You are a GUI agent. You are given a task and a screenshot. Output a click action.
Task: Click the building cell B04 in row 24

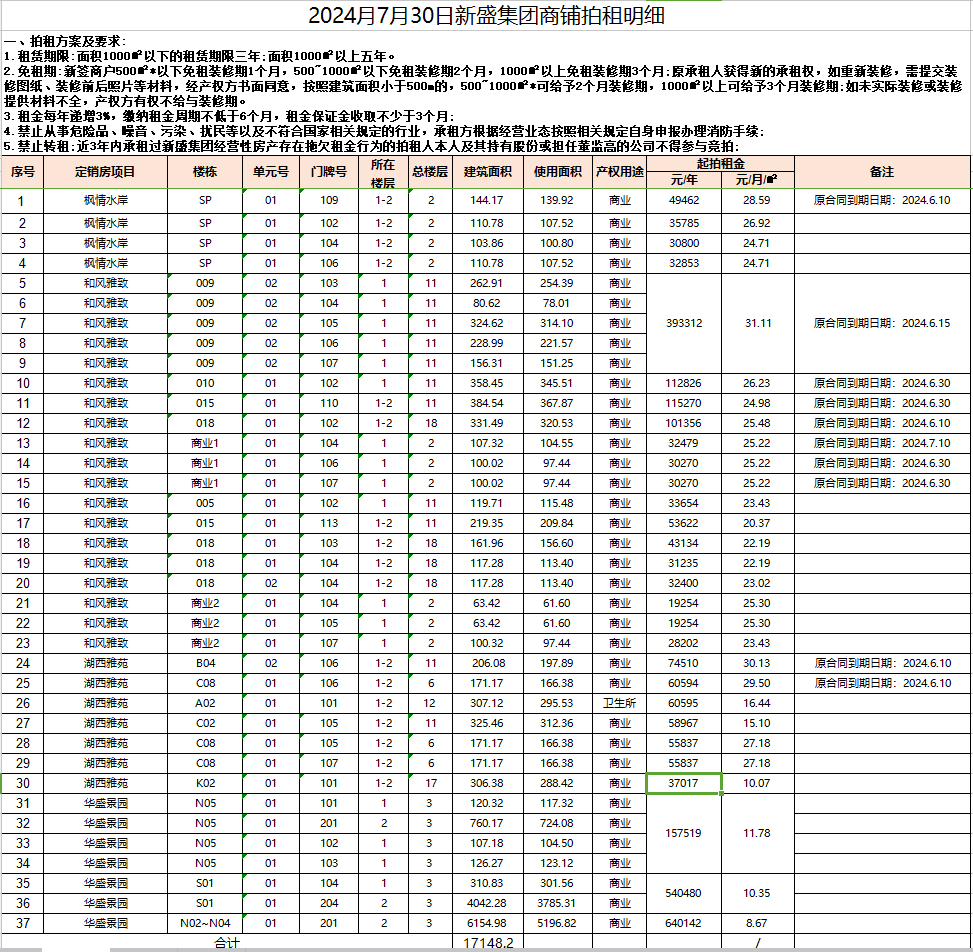click(205, 663)
